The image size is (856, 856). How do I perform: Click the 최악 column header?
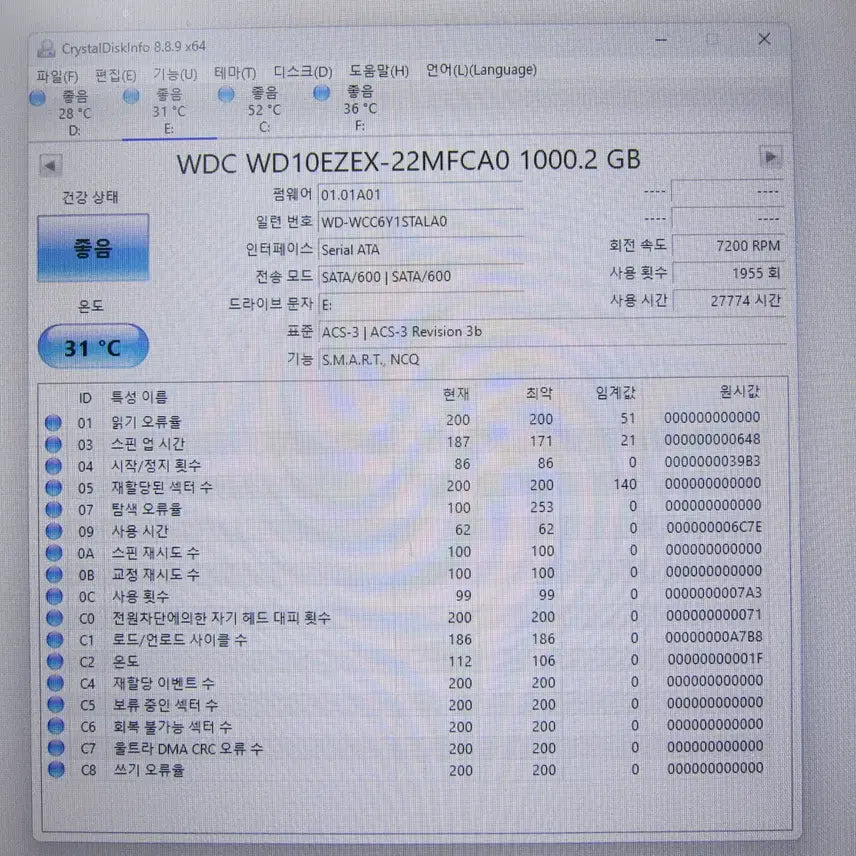[539, 393]
